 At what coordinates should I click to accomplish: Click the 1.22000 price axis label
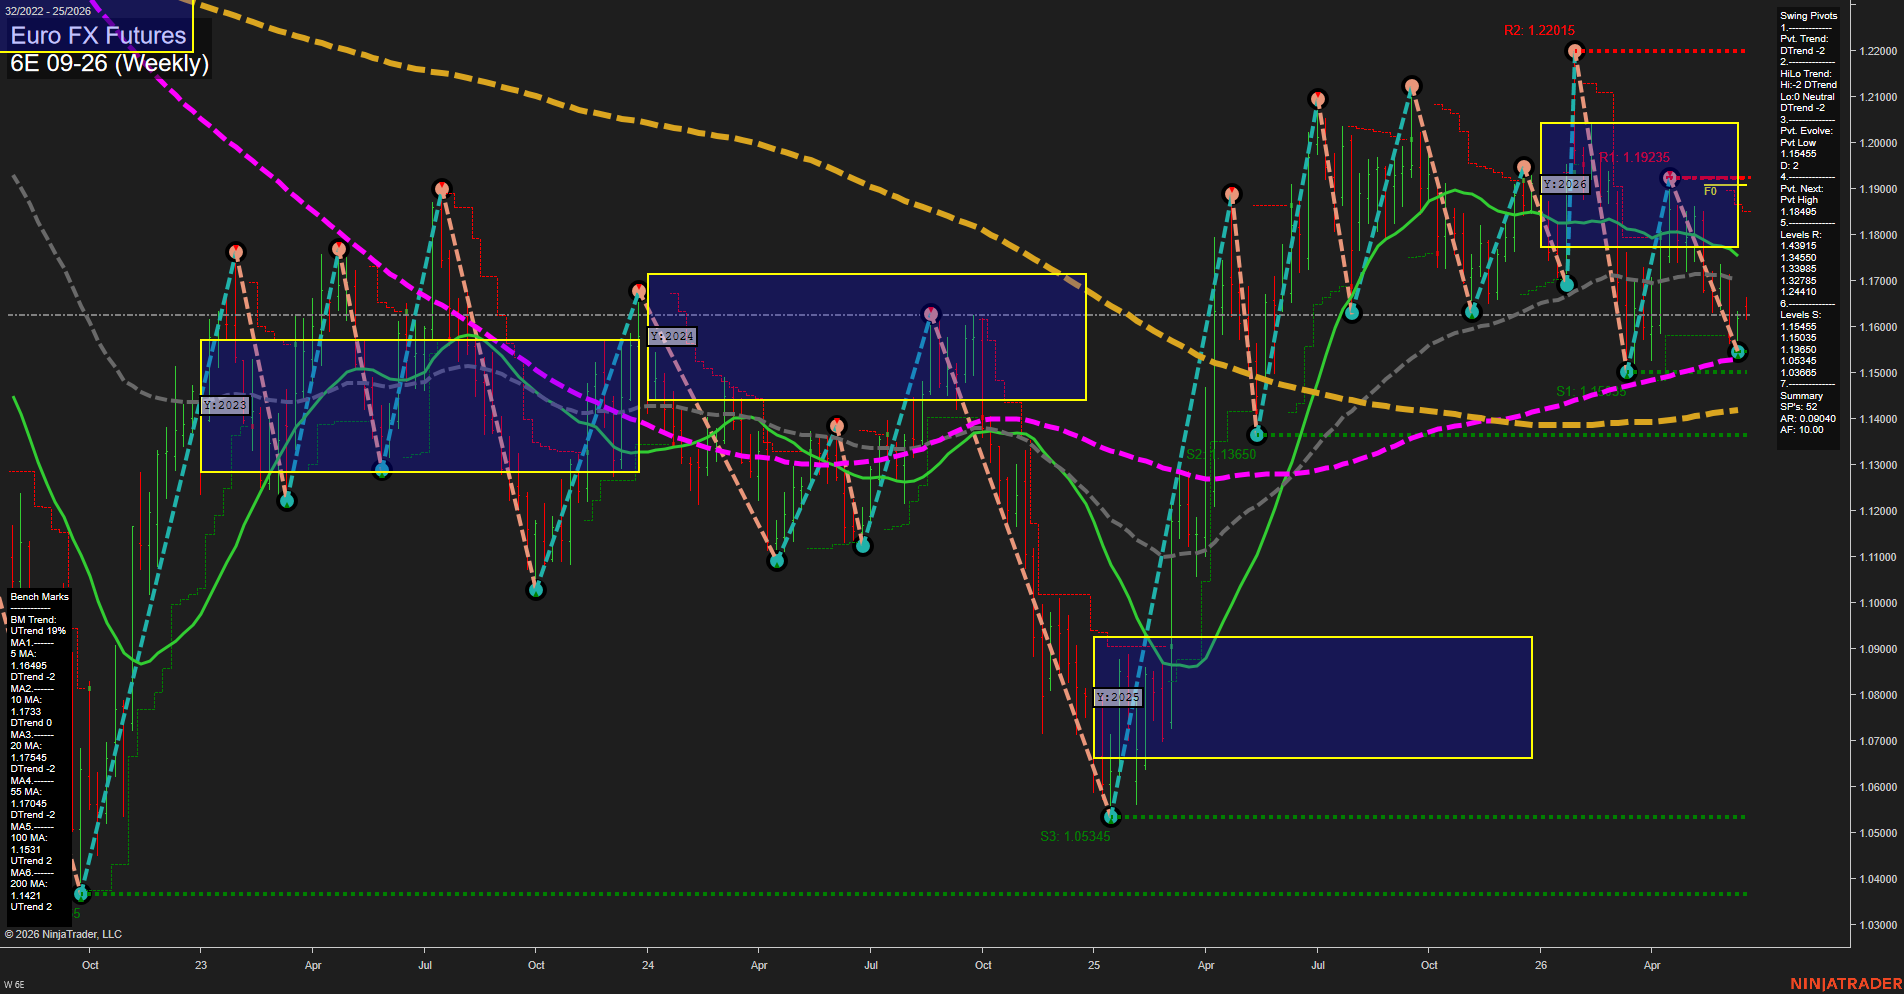(x=1877, y=51)
